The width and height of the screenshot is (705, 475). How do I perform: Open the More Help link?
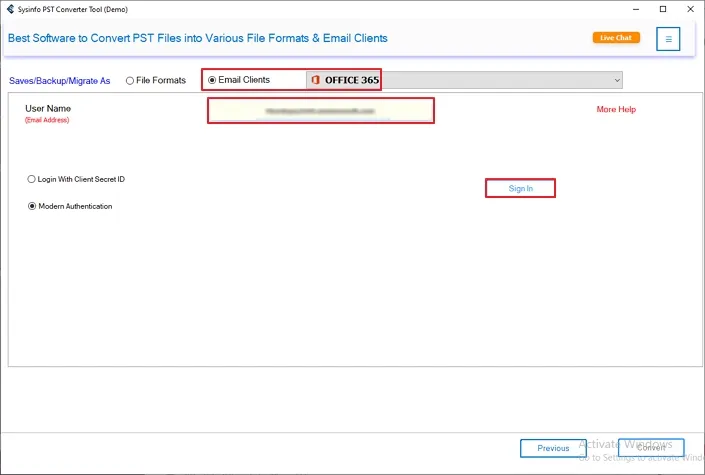(616, 109)
